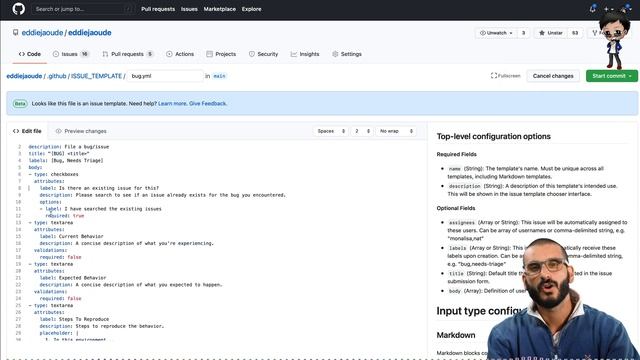The image size is (640, 360).
Task: Click the code line 'labels: [Bug, Needs Triage]'
Action: 66,160
